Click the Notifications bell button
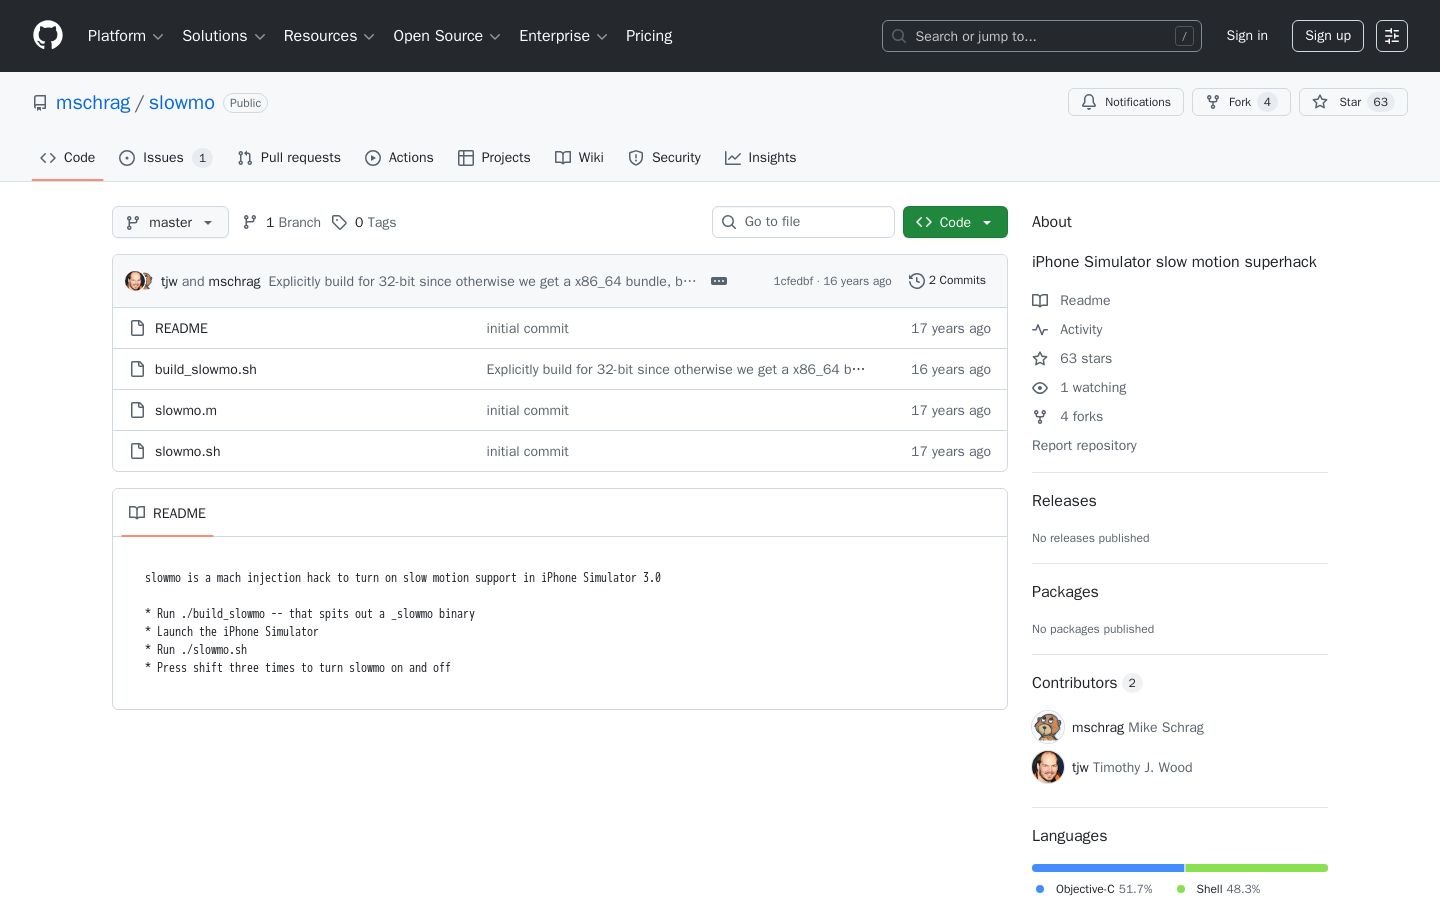The height and width of the screenshot is (900, 1440). [1126, 102]
